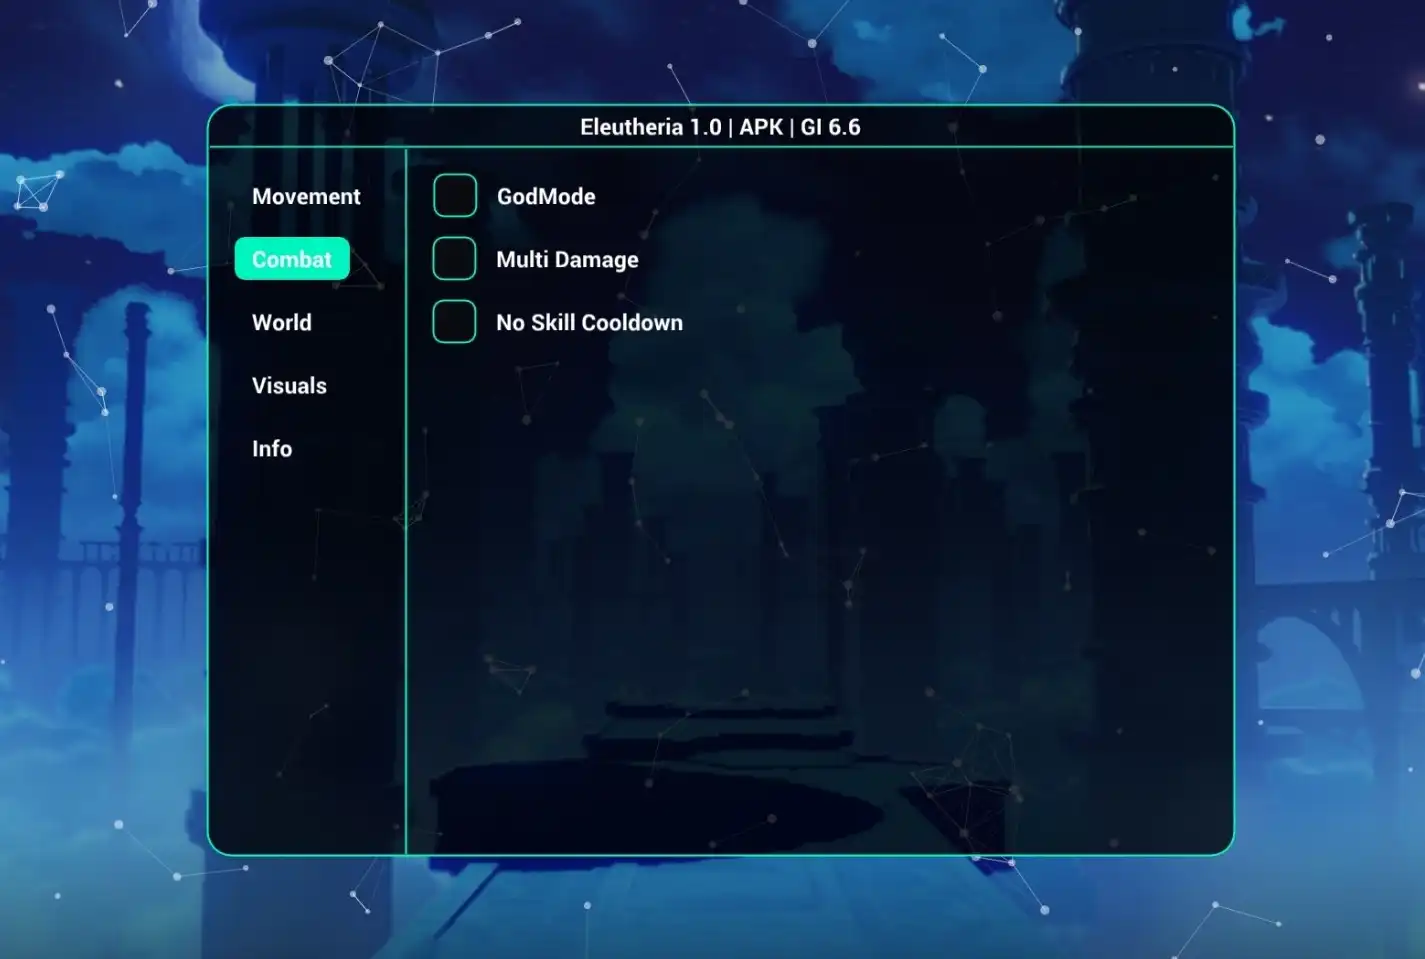Open the Visuals section
The height and width of the screenshot is (959, 1425).
(289, 385)
